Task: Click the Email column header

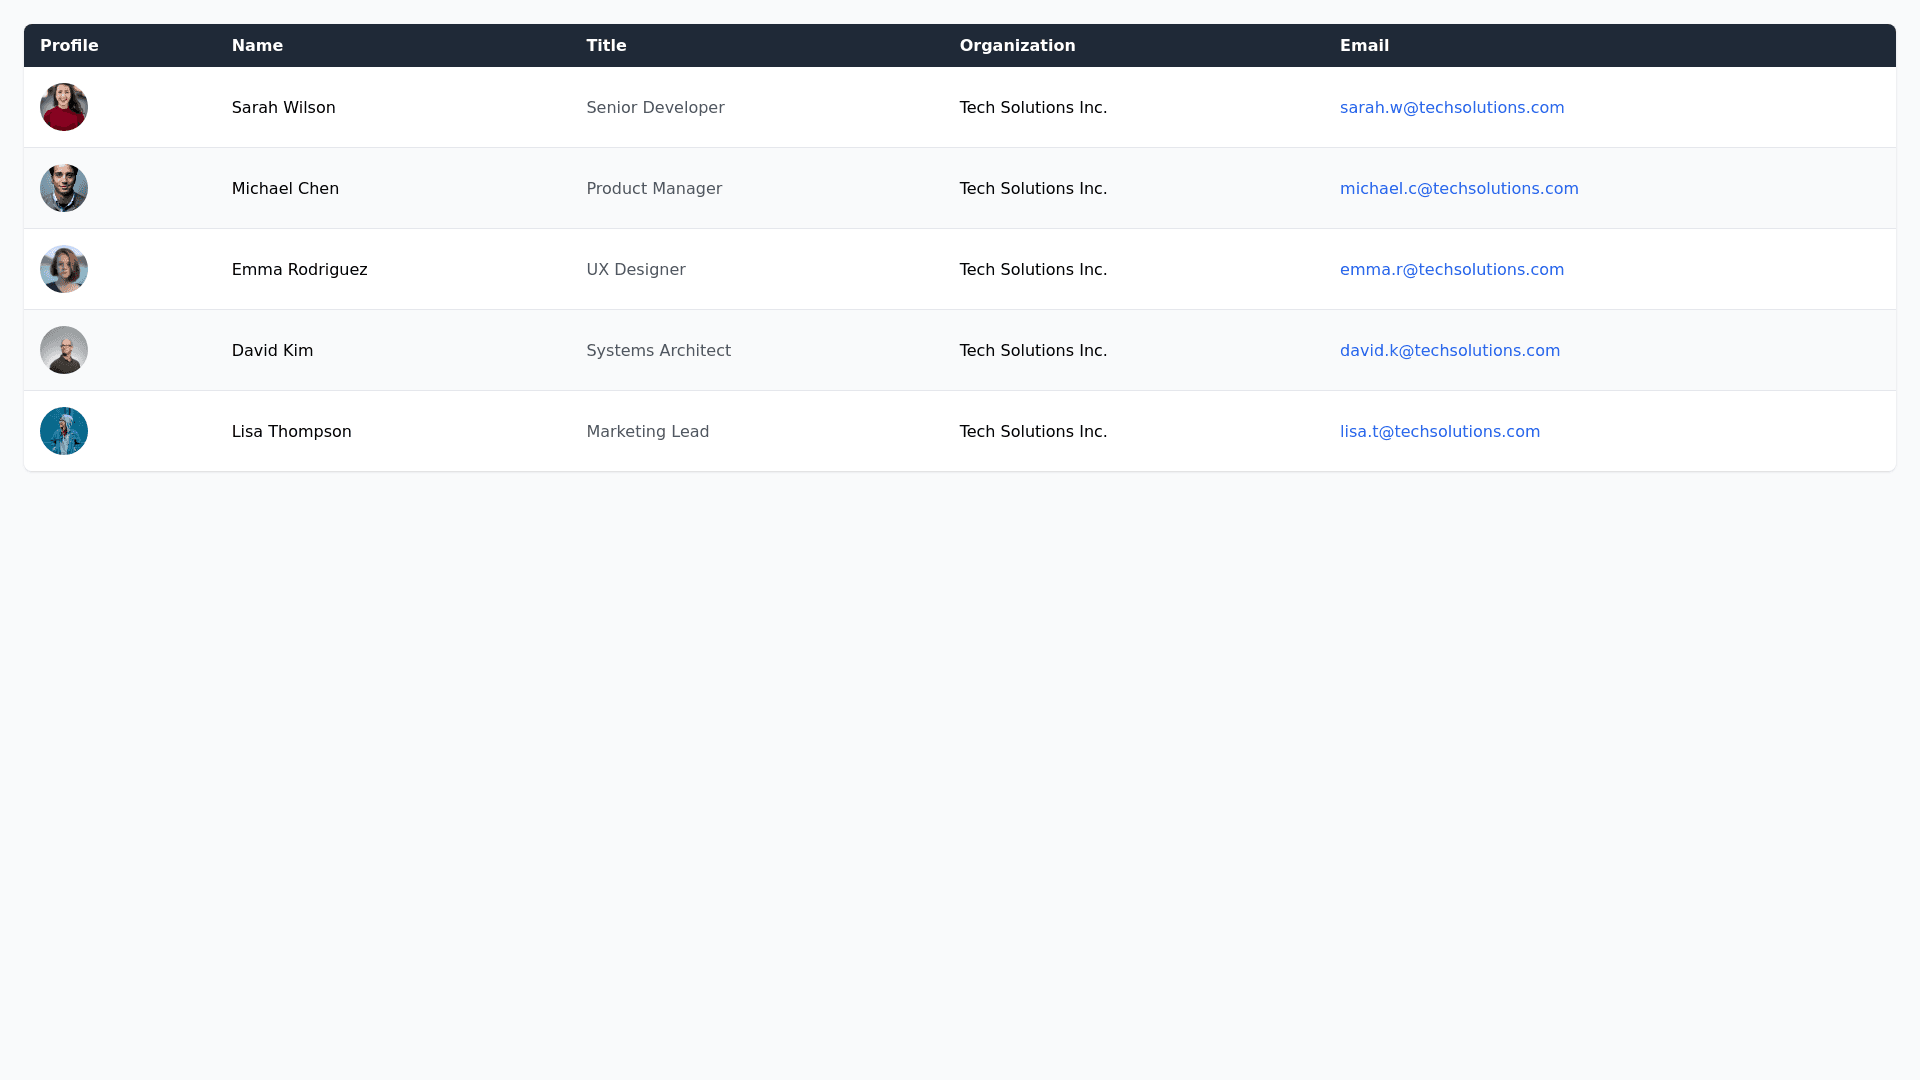Action: point(1364,45)
